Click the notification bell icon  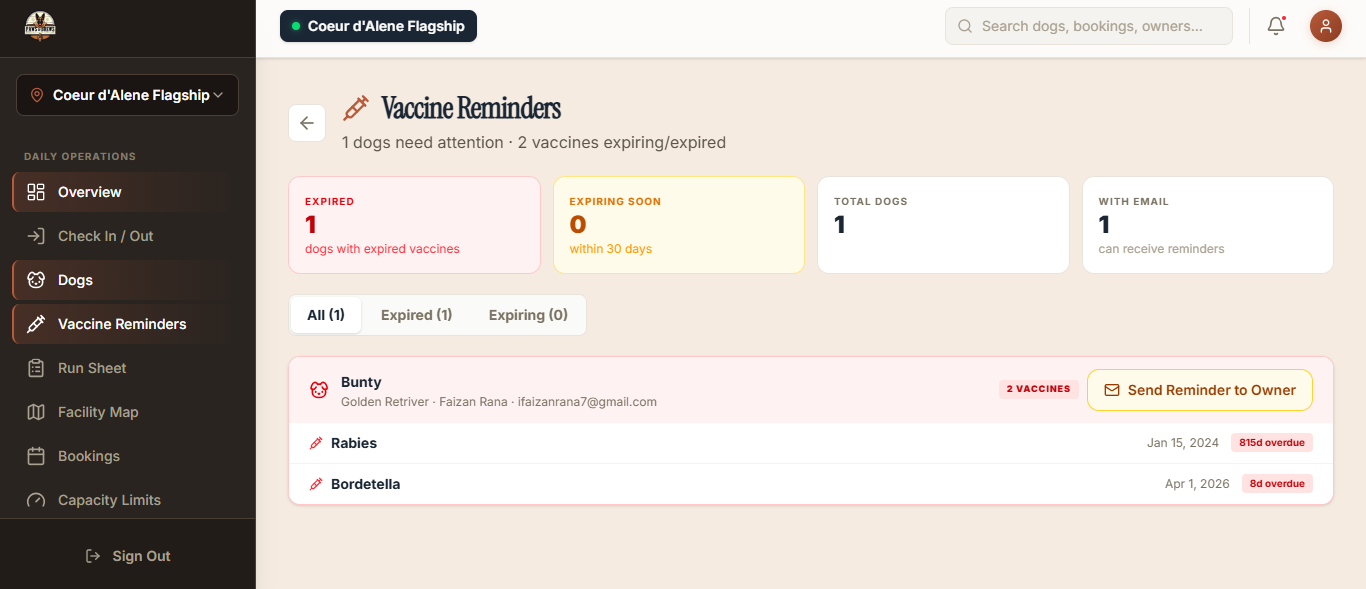(1276, 26)
